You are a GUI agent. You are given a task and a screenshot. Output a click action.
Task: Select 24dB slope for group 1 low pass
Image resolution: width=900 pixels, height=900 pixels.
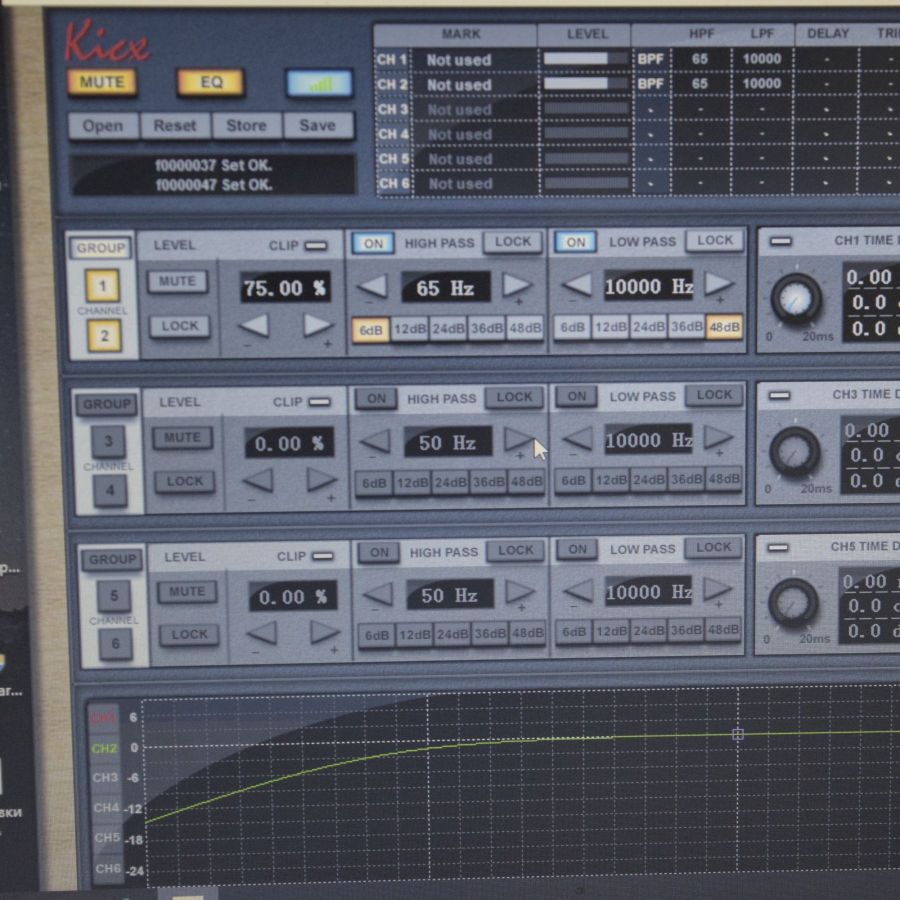(x=648, y=328)
